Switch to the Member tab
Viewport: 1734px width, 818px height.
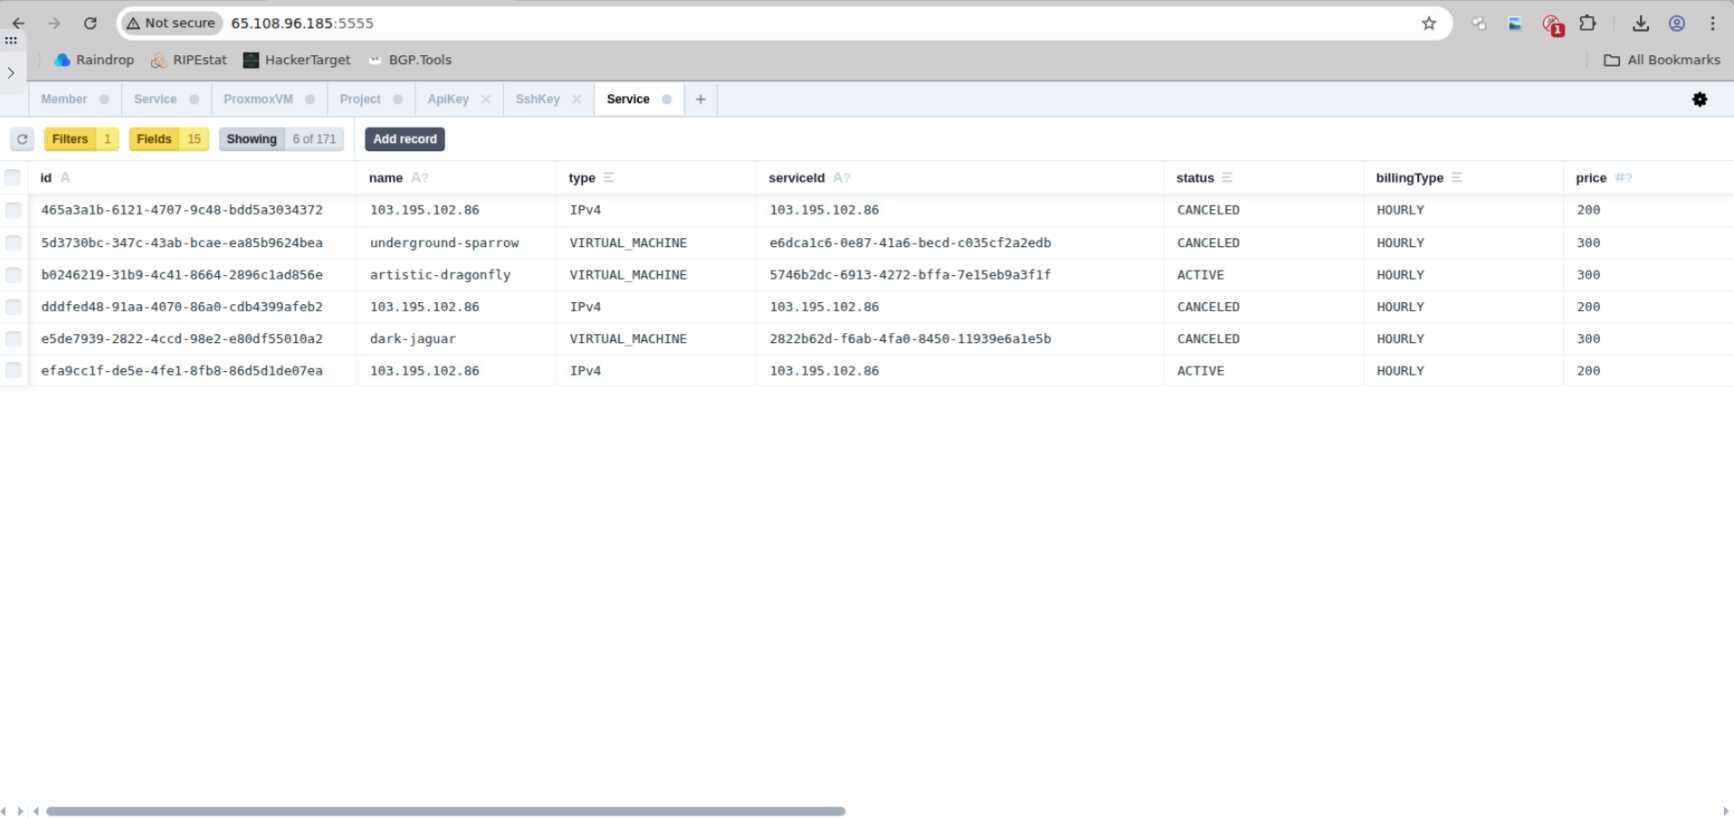[x=64, y=99]
